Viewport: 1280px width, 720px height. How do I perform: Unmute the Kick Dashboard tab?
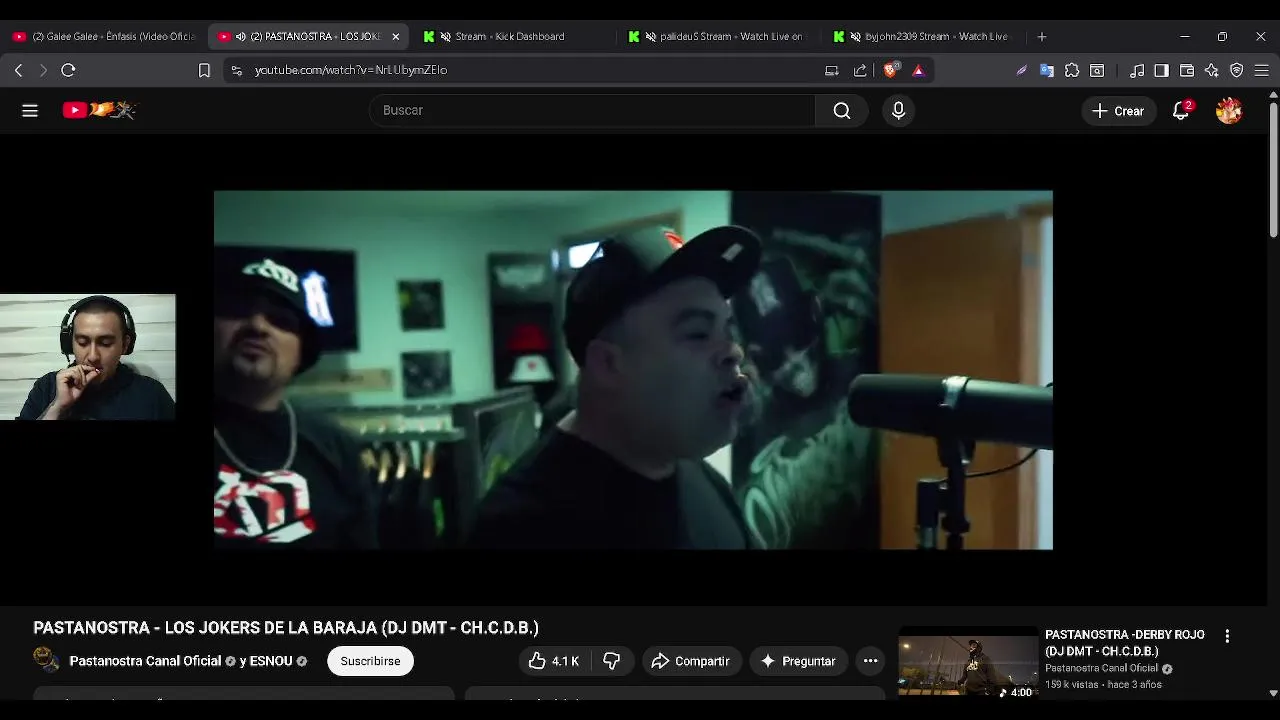point(445,36)
